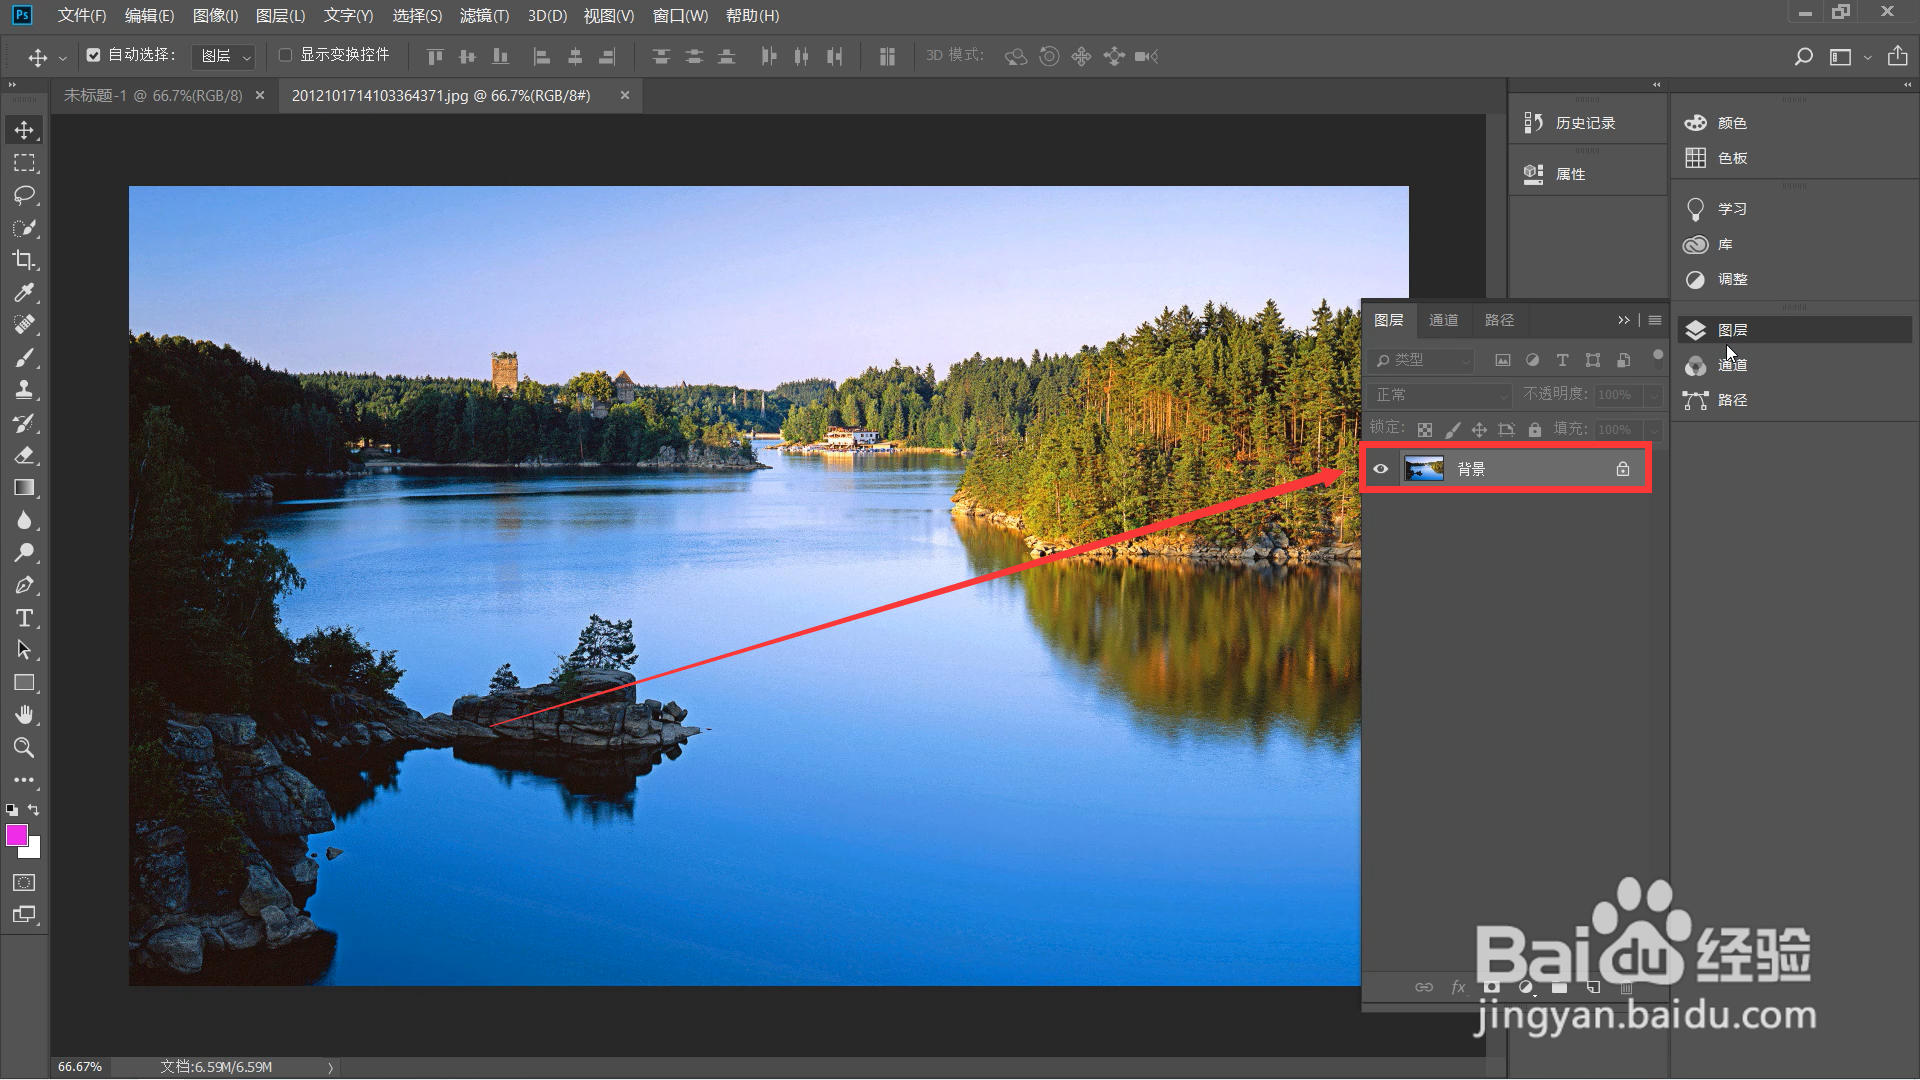Click the magenta foreground color swatch
The height and width of the screenshot is (1080, 1920).
[16, 836]
